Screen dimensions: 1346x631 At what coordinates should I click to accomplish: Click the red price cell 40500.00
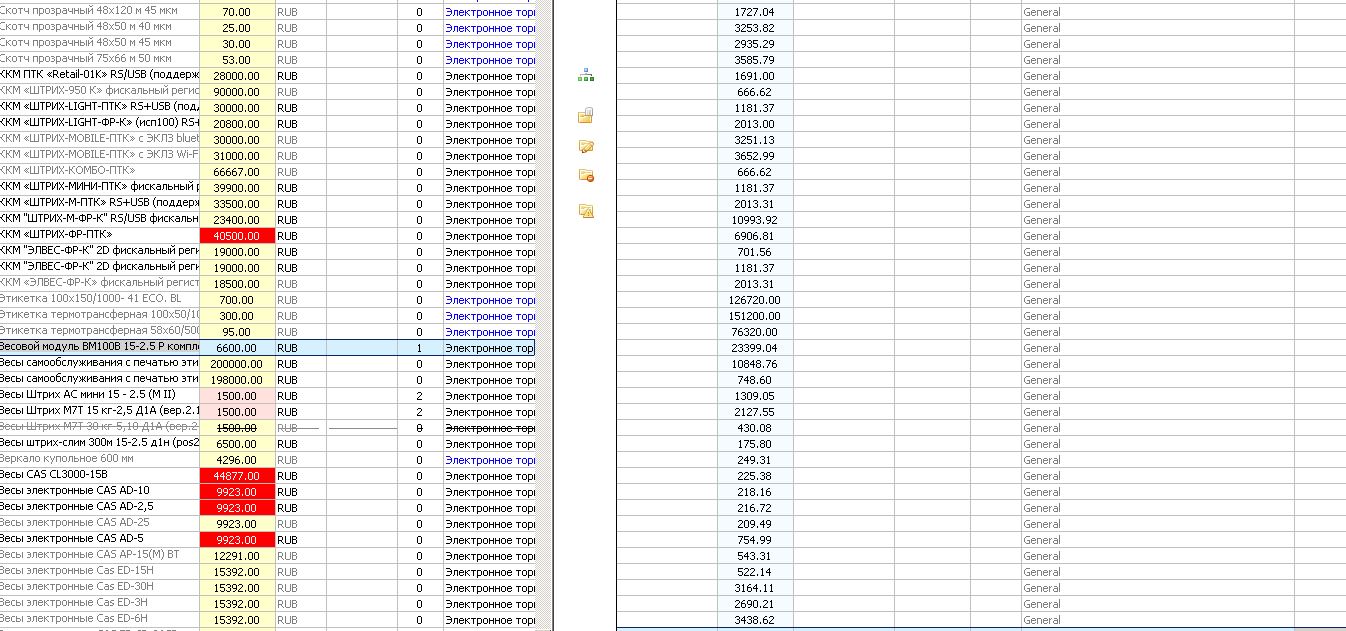[x=237, y=236]
